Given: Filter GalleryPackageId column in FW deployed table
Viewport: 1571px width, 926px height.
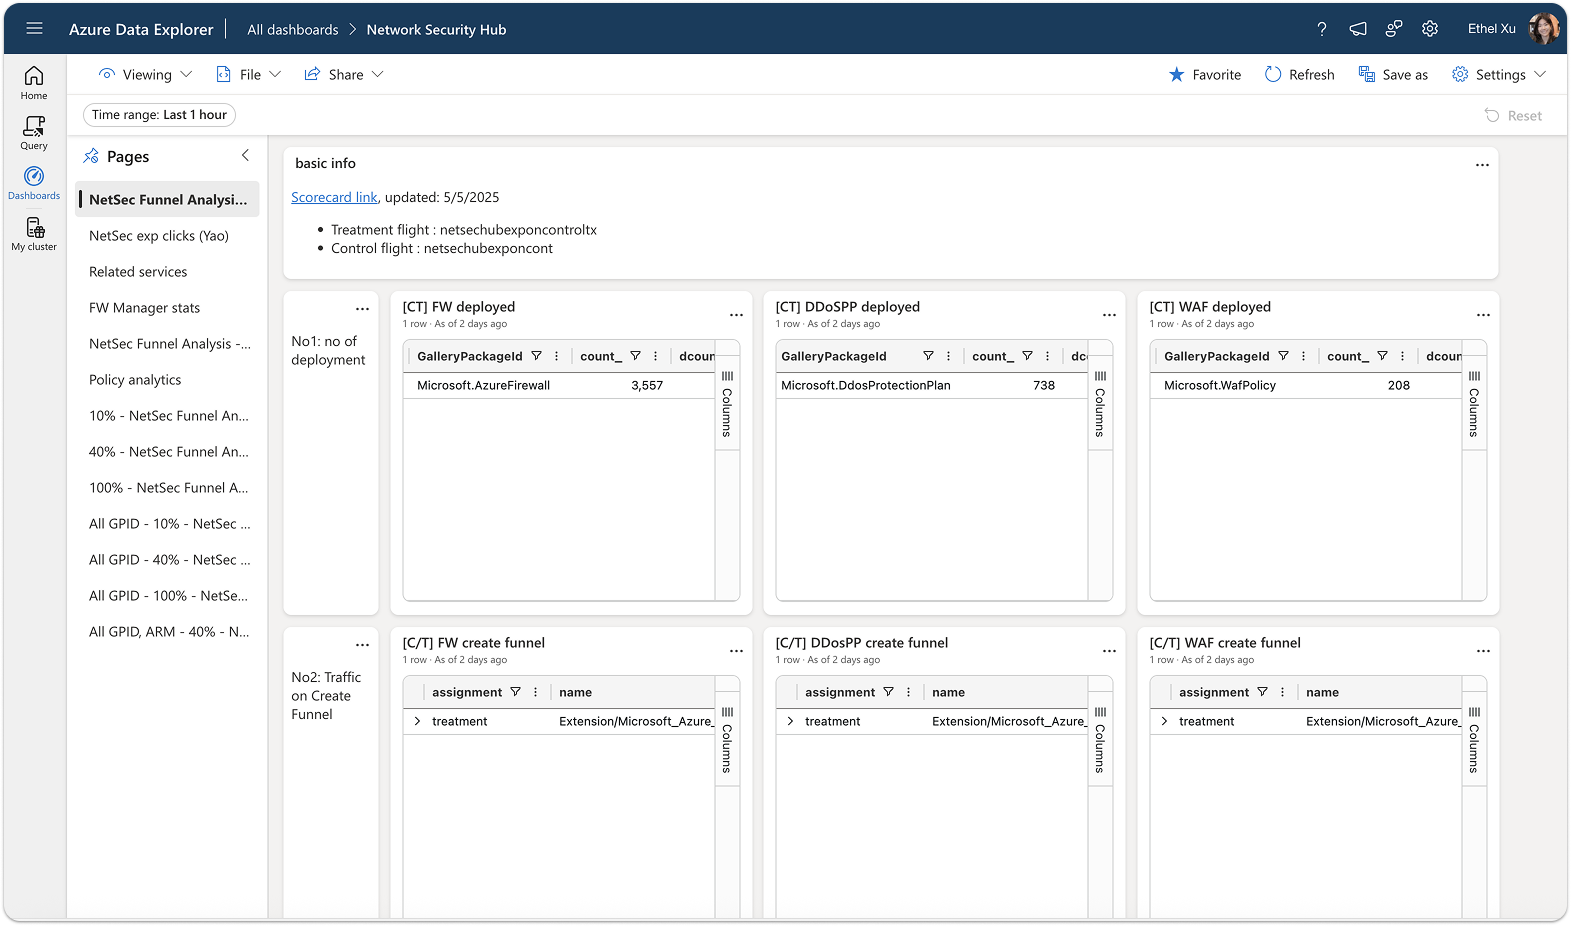Looking at the screenshot, I should coord(536,356).
